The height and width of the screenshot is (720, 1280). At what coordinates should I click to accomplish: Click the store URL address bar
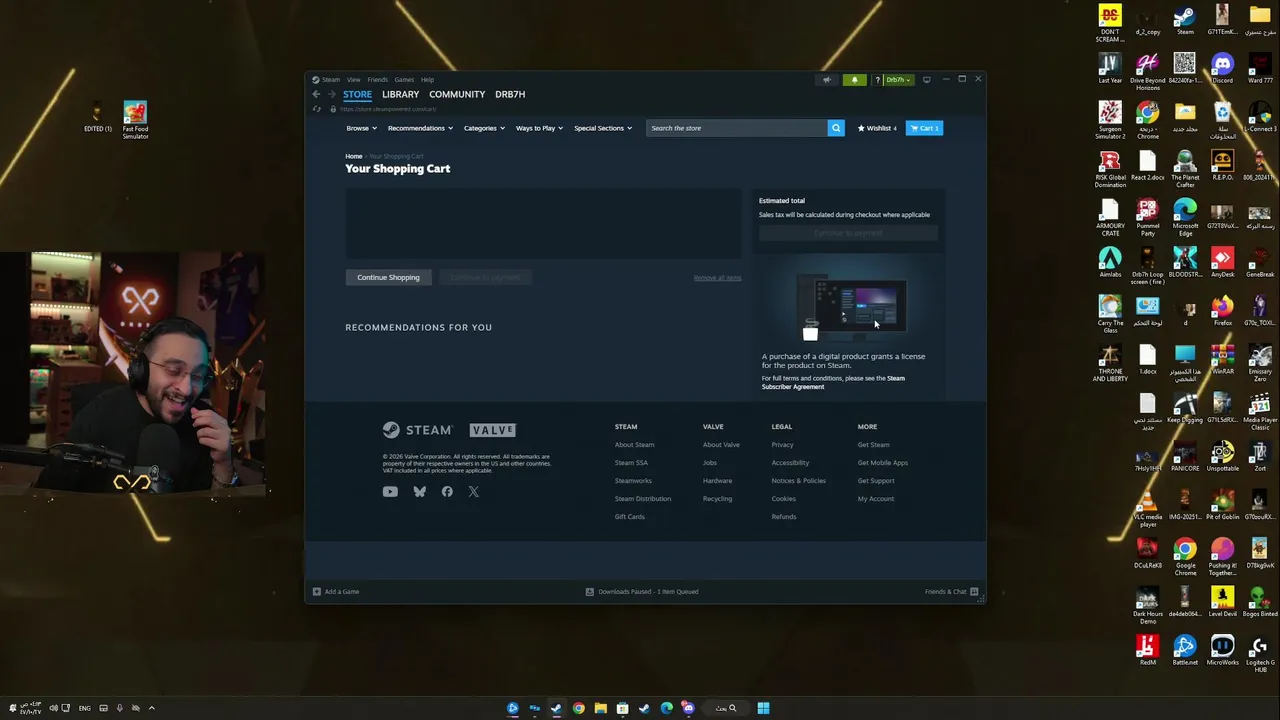point(390,109)
